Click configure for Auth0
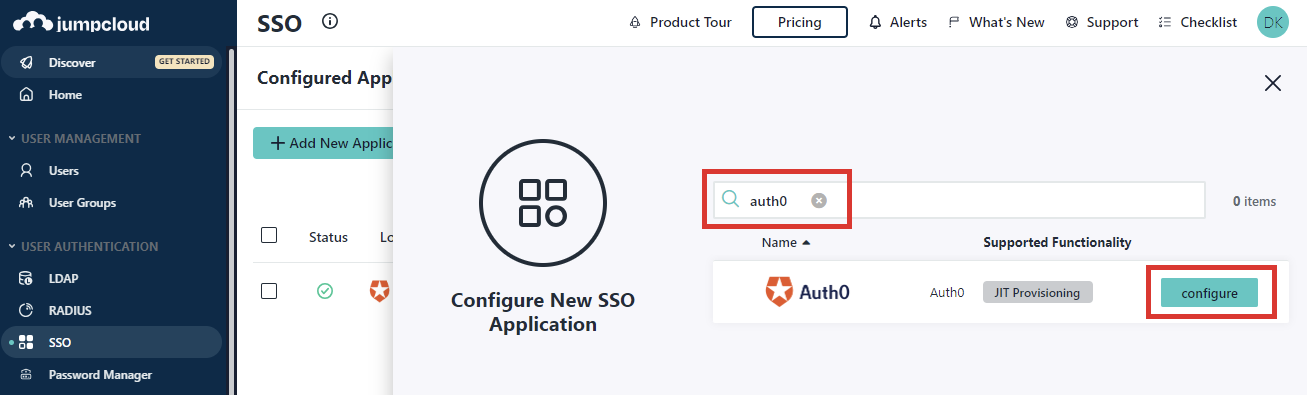The width and height of the screenshot is (1307, 395). click(1209, 293)
